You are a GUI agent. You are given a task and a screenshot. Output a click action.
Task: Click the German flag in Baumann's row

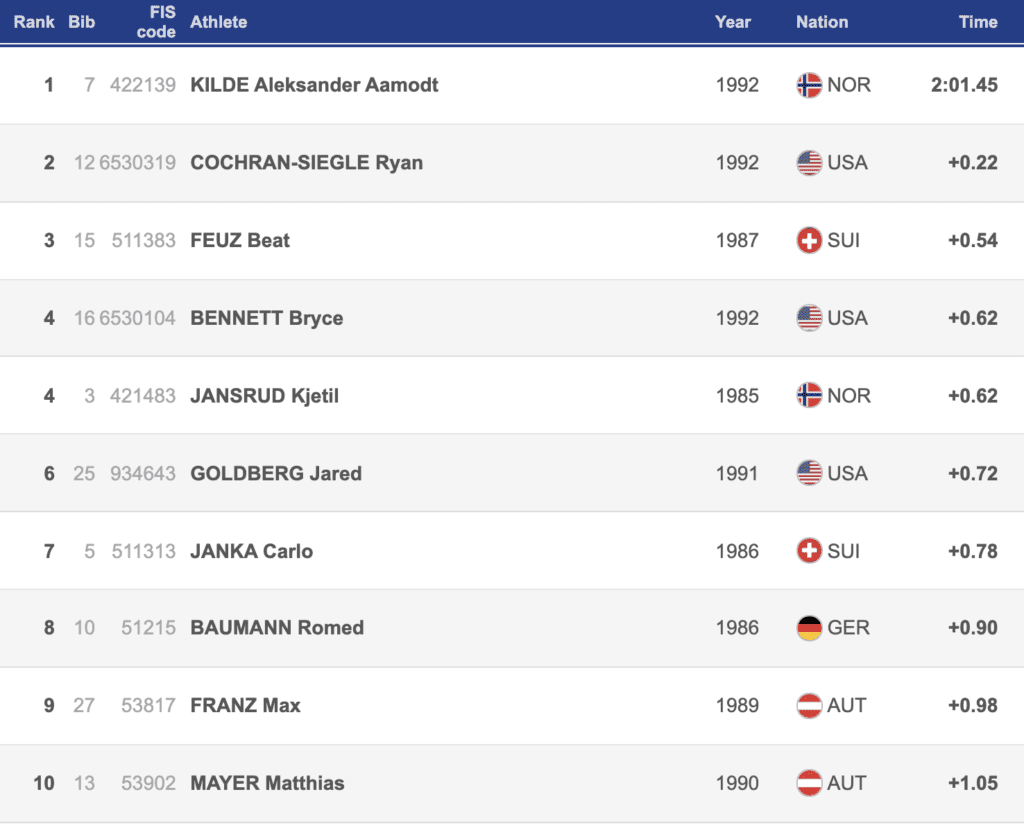point(809,628)
